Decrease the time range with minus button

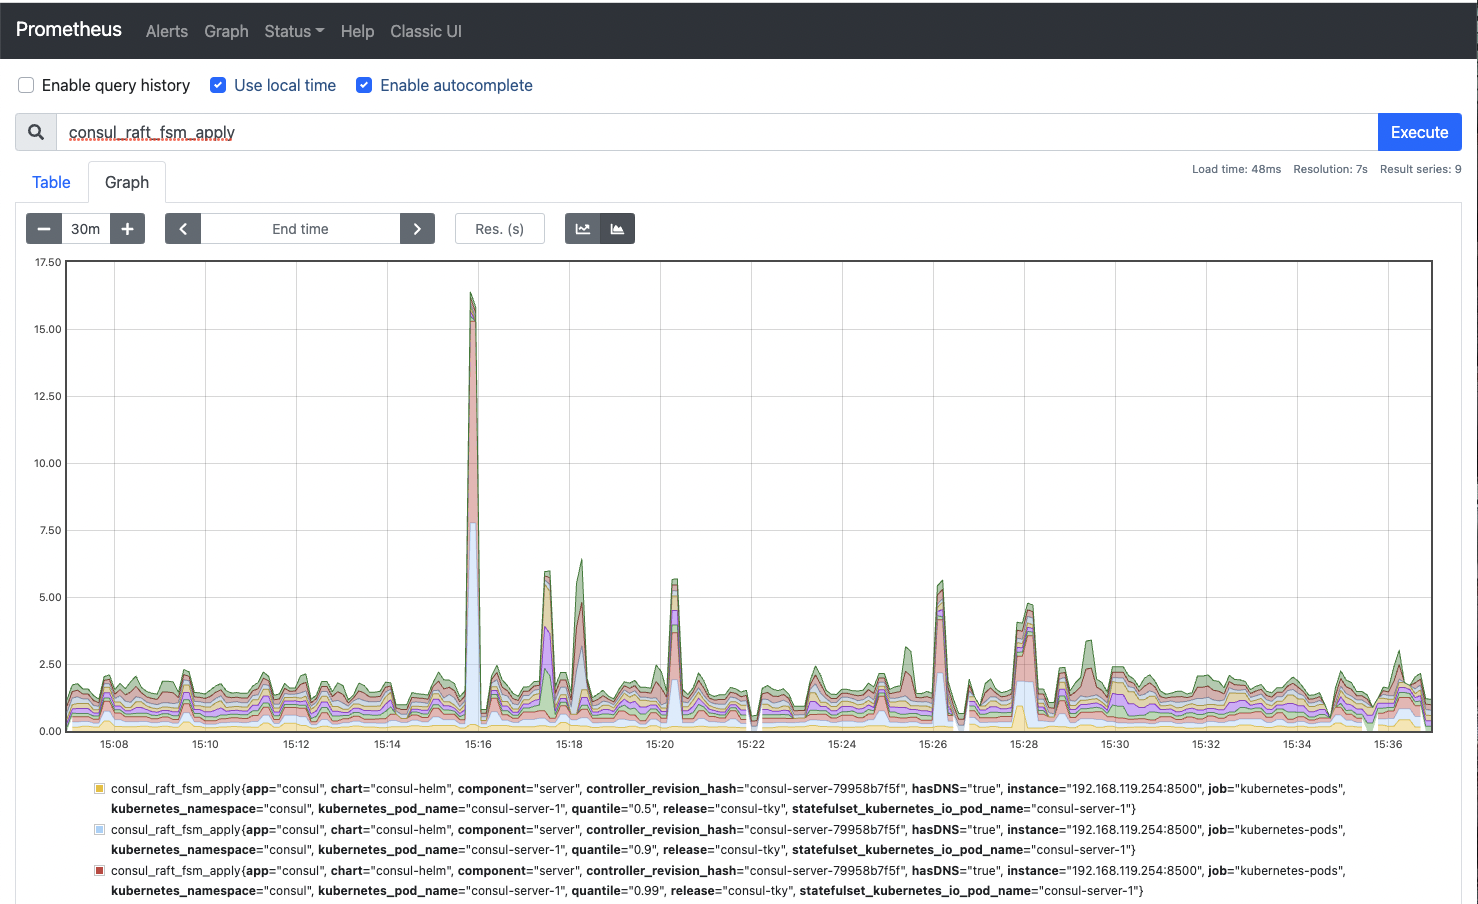click(44, 229)
